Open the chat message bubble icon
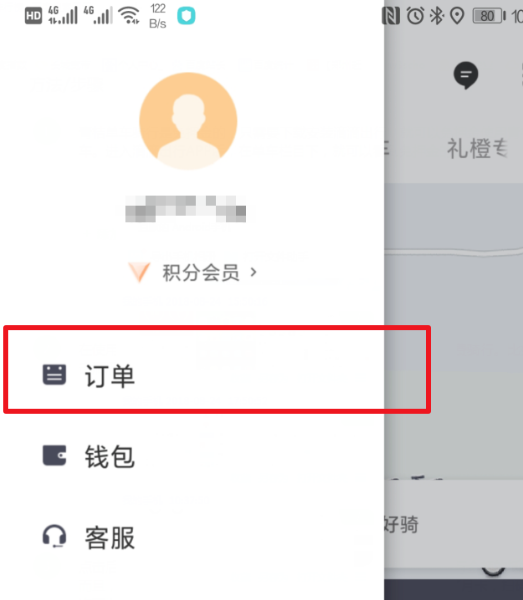 pyautogui.click(x=466, y=75)
